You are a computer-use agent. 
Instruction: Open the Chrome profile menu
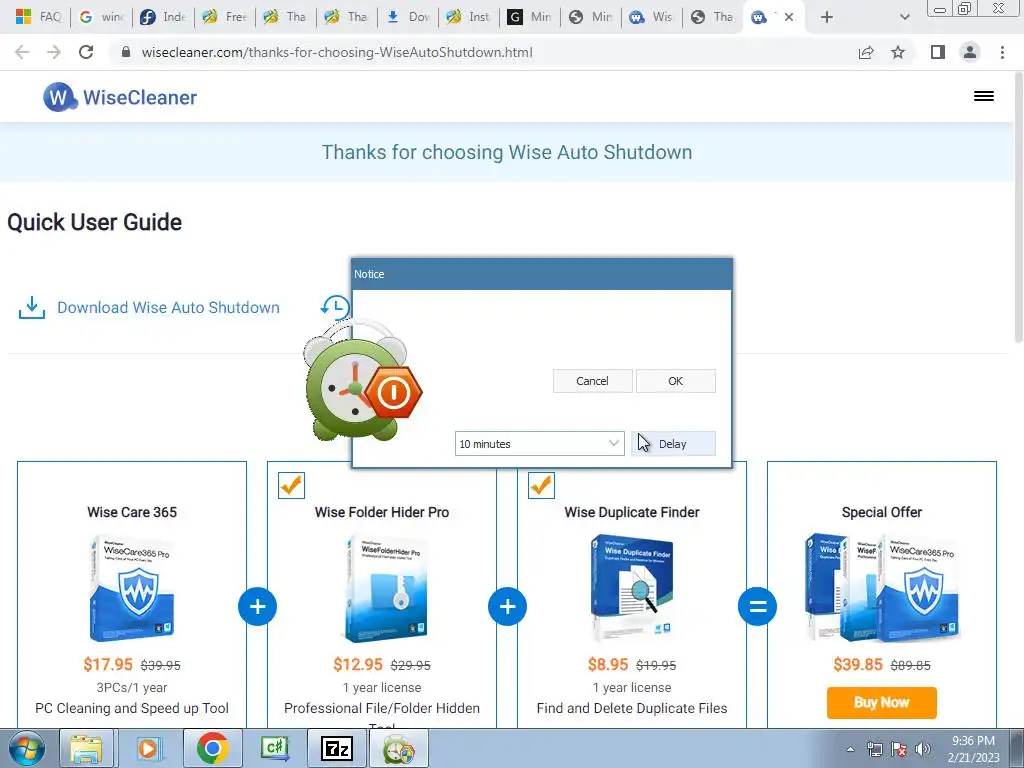[970, 52]
